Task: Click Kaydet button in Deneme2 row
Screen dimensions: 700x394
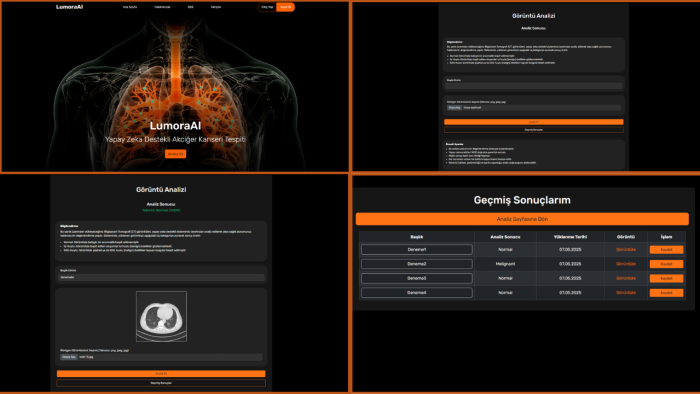Action: tap(666, 264)
